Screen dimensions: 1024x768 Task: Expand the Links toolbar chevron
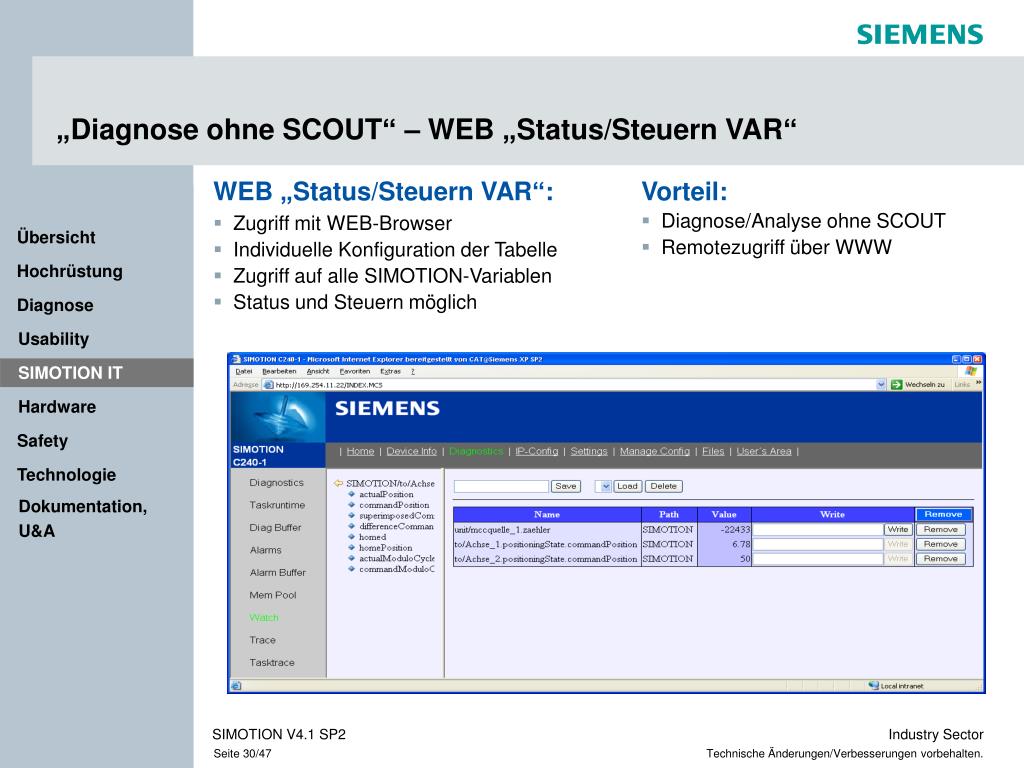(x=978, y=383)
